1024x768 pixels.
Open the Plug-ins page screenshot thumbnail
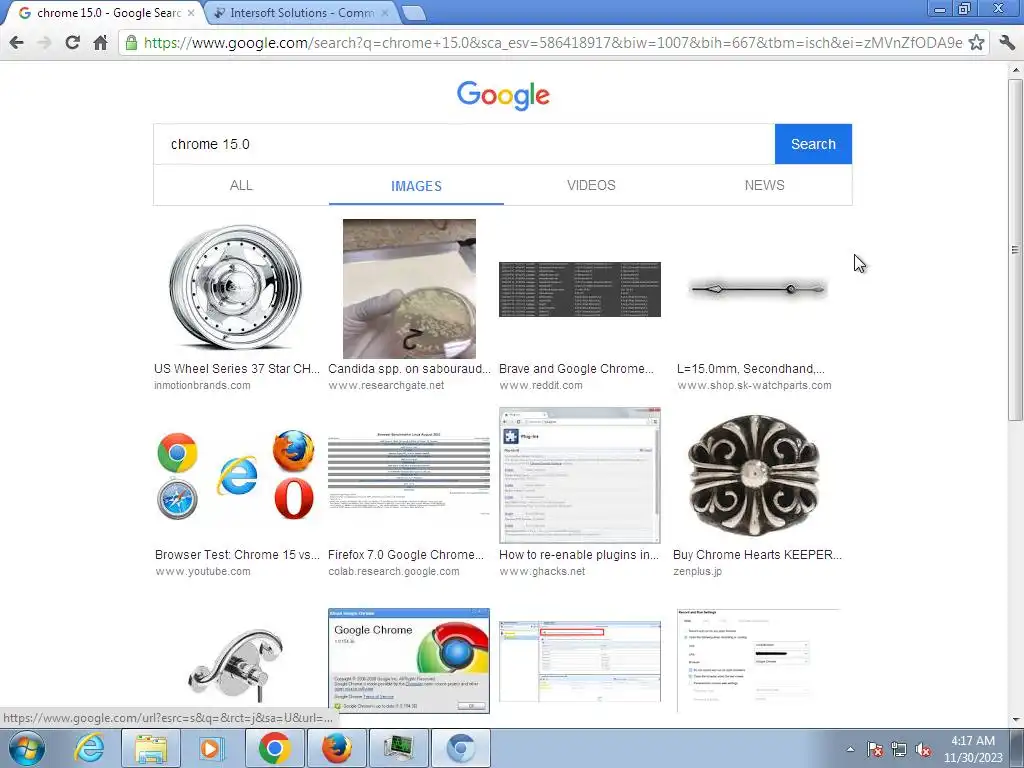[x=580, y=475]
